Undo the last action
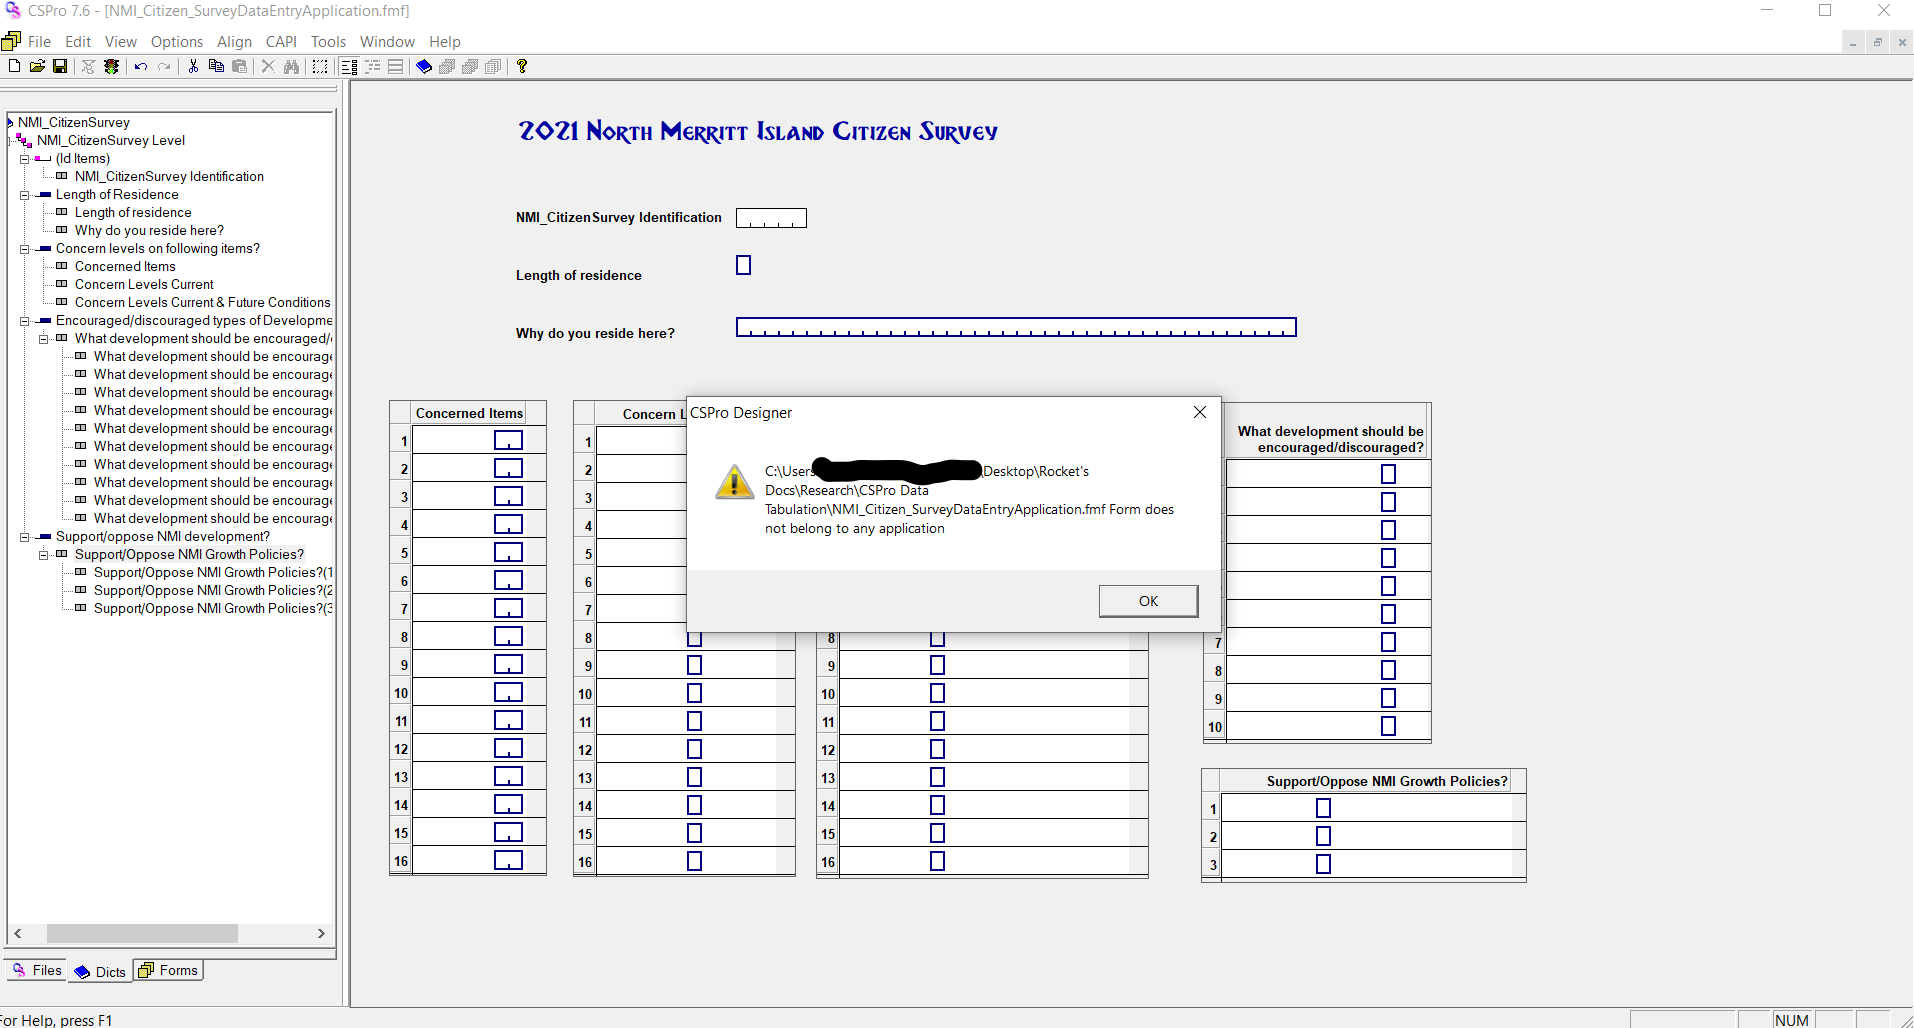The height and width of the screenshot is (1028, 1914). (x=141, y=66)
